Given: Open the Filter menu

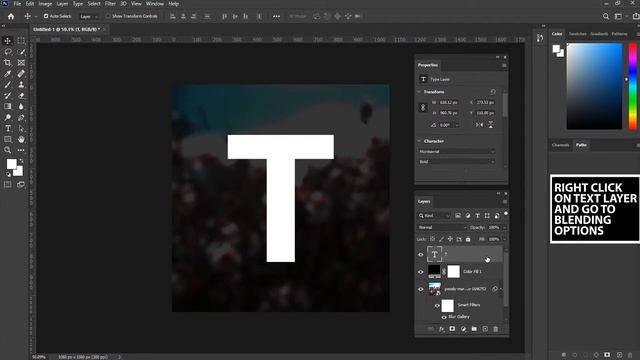Looking at the screenshot, I should pyautogui.click(x=110, y=4).
